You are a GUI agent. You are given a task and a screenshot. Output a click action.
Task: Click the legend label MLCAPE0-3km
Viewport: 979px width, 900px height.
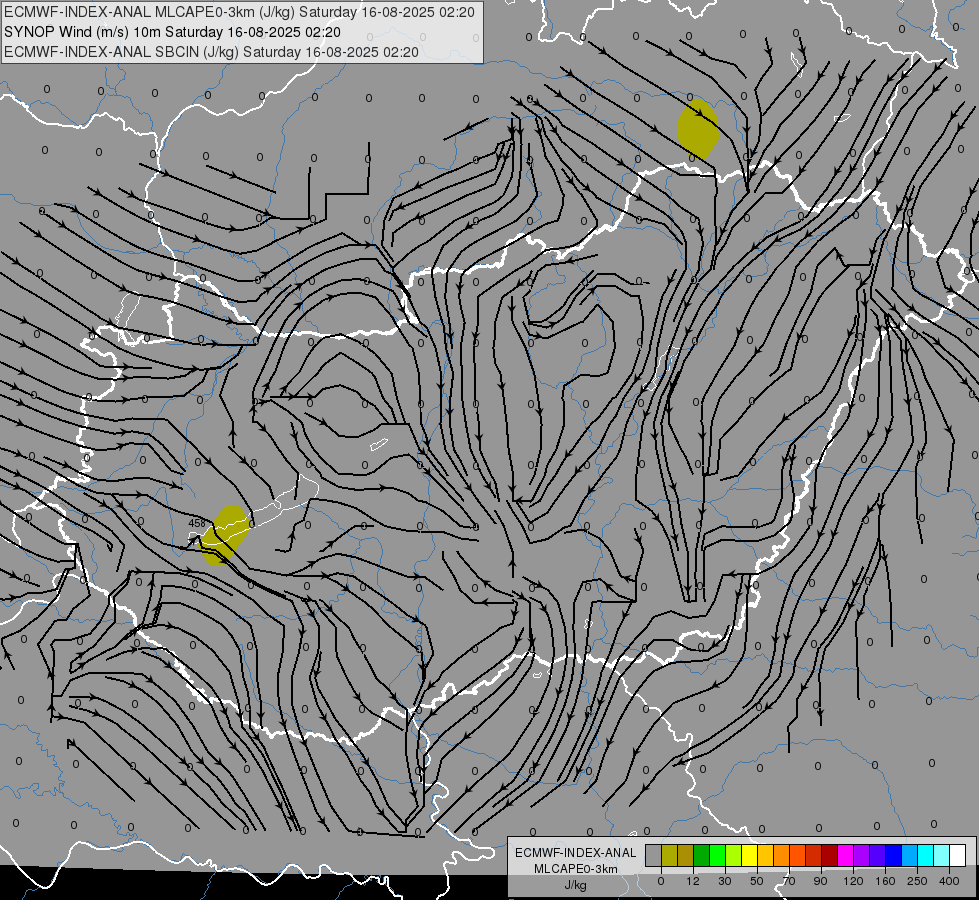point(576,869)
